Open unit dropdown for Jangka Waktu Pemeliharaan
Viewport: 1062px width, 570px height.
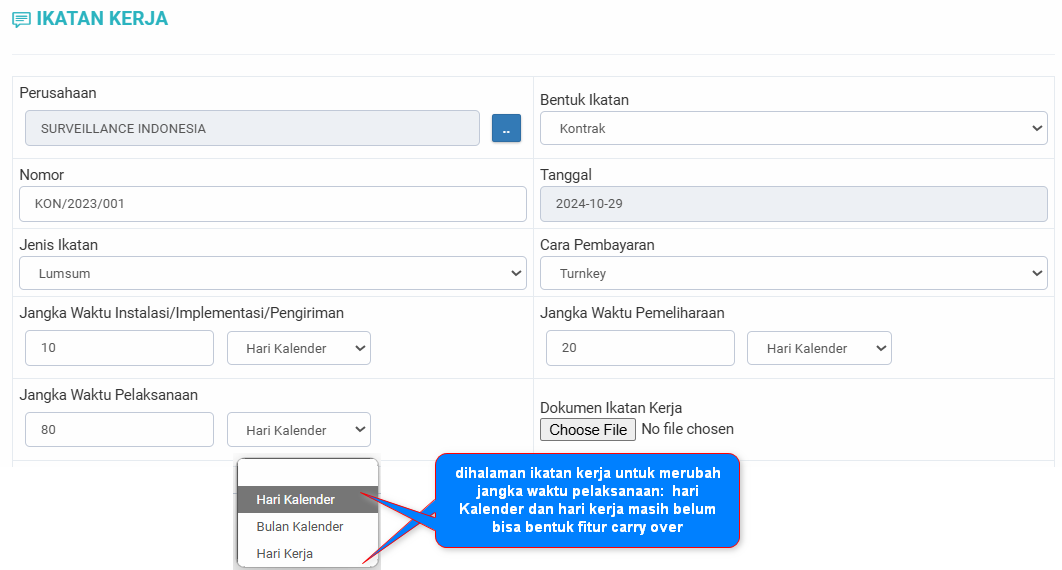coord(819,348)
